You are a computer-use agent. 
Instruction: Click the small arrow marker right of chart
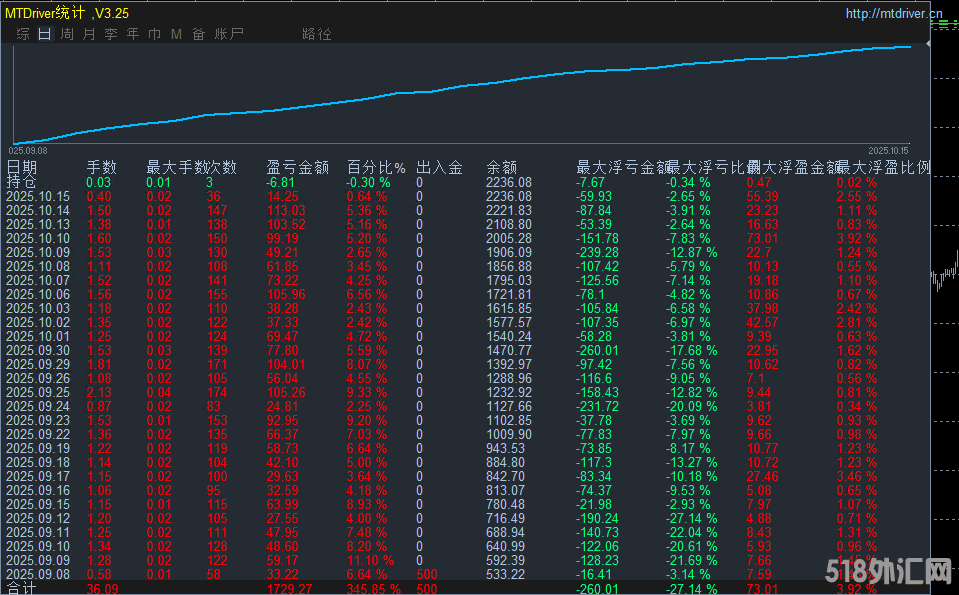929,45
